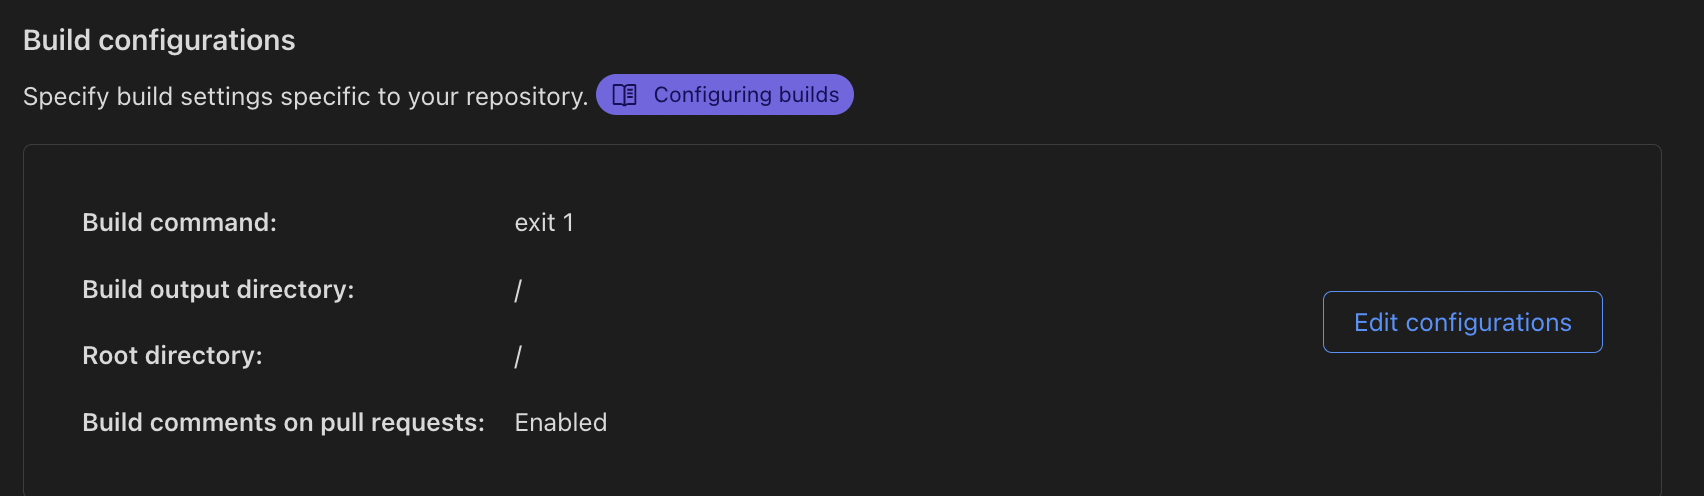Open the Configuring builds help link

point(725,95)
